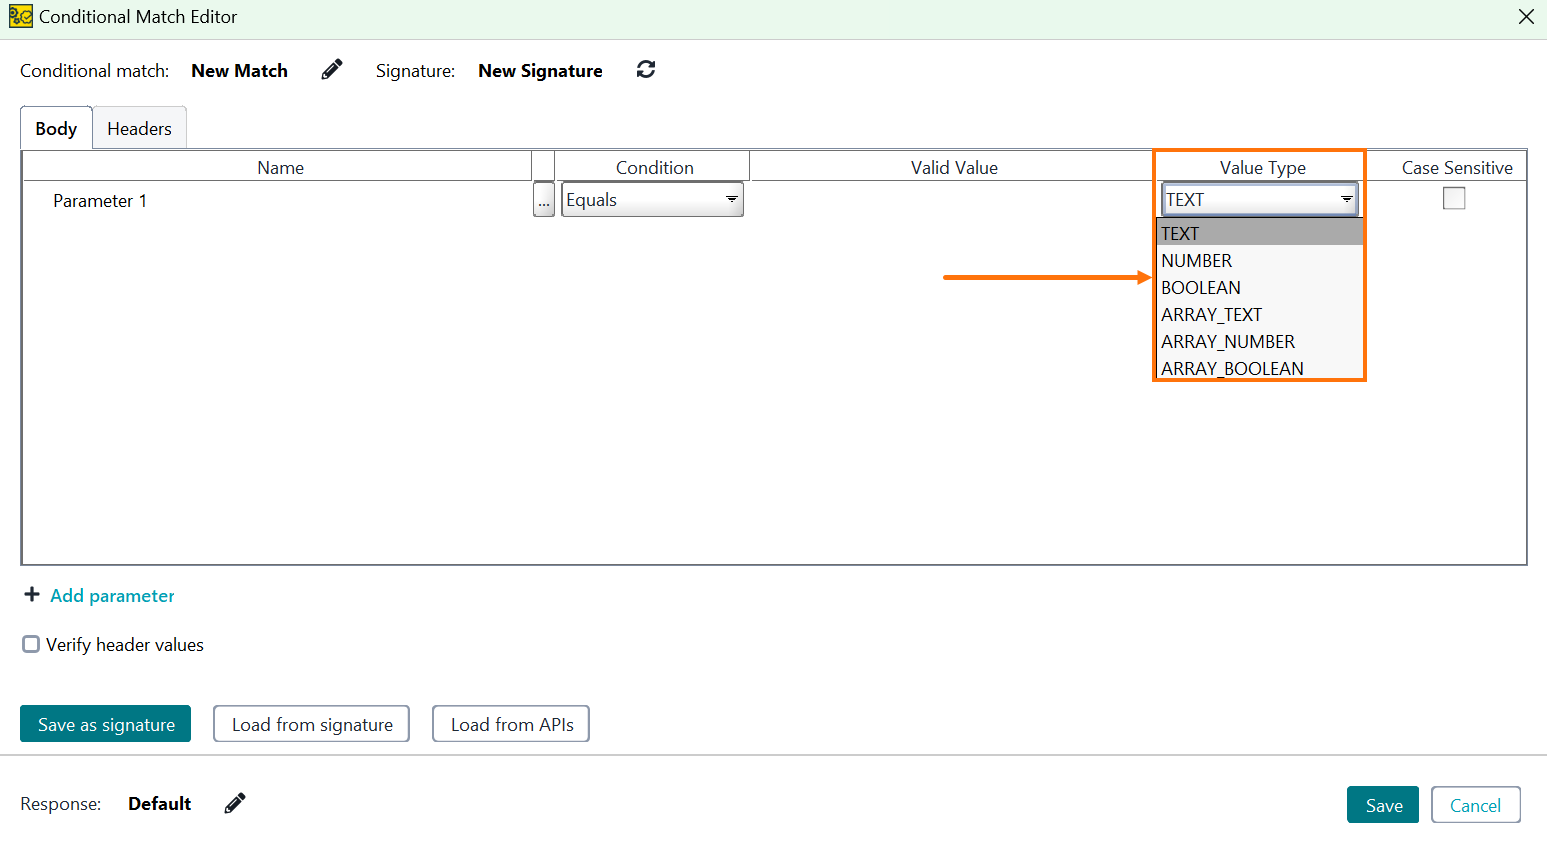This screenshot has height=844, width=1547.
Task: Click the Save as signature button
Action: (105, 723)
